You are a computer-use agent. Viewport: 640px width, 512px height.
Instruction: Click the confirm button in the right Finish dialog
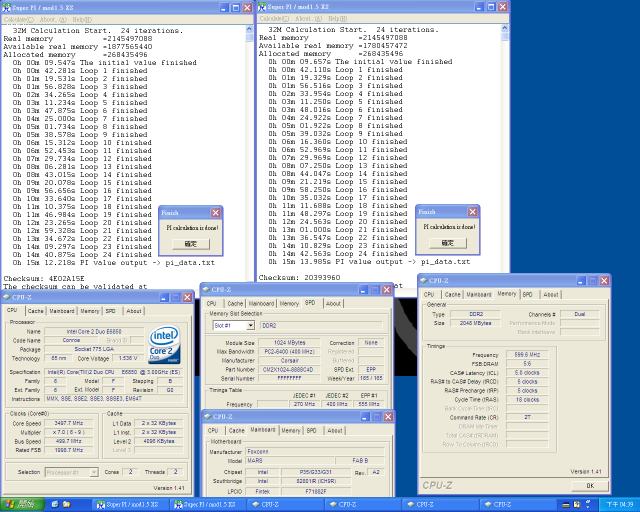pos(448,243)
